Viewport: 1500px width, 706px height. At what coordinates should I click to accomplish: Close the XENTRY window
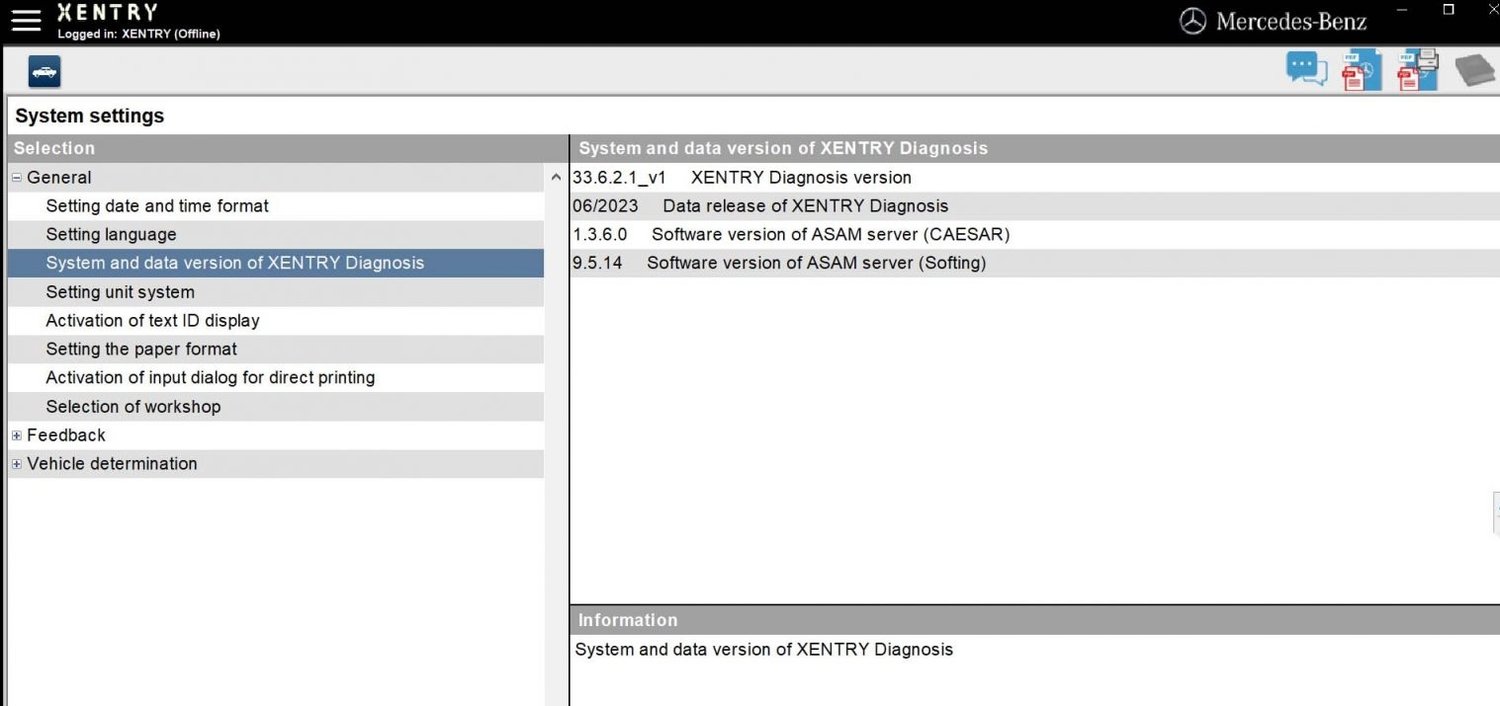coord(1493,9)
